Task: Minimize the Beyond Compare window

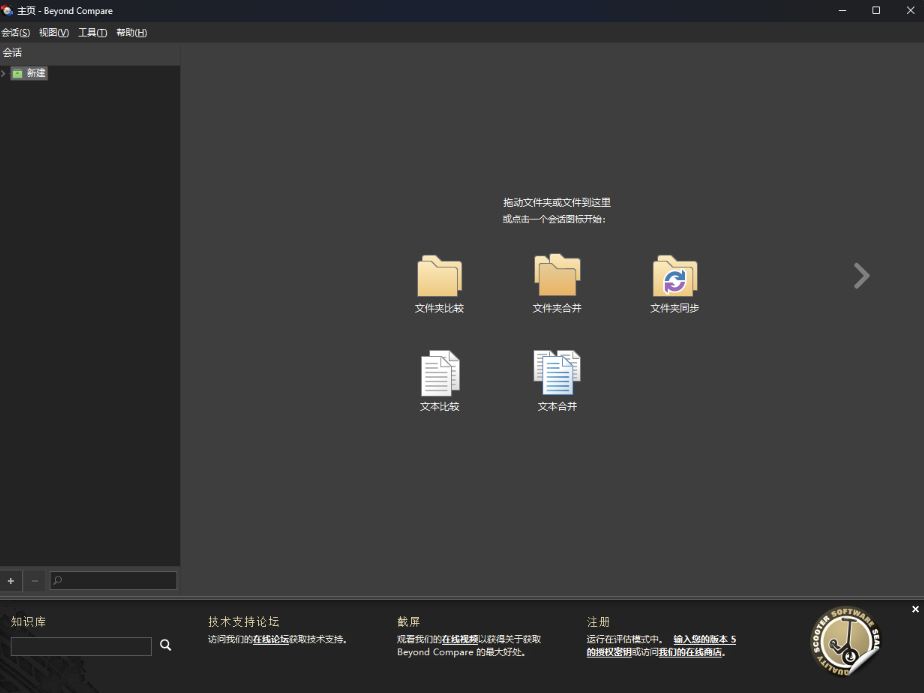Action: click(x=843, y=11)
